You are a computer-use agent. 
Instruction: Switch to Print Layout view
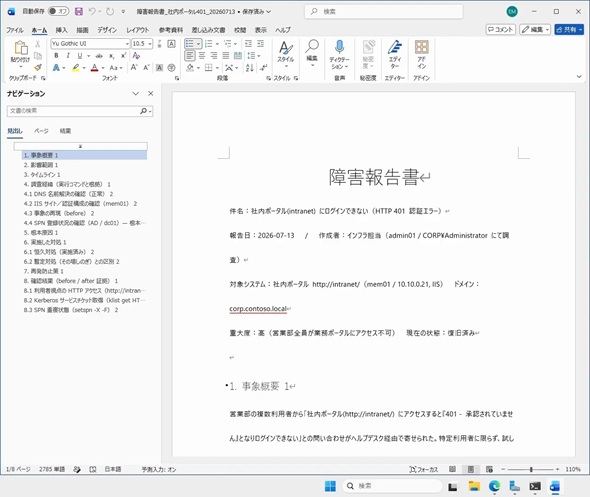click(x=471, y=469)
